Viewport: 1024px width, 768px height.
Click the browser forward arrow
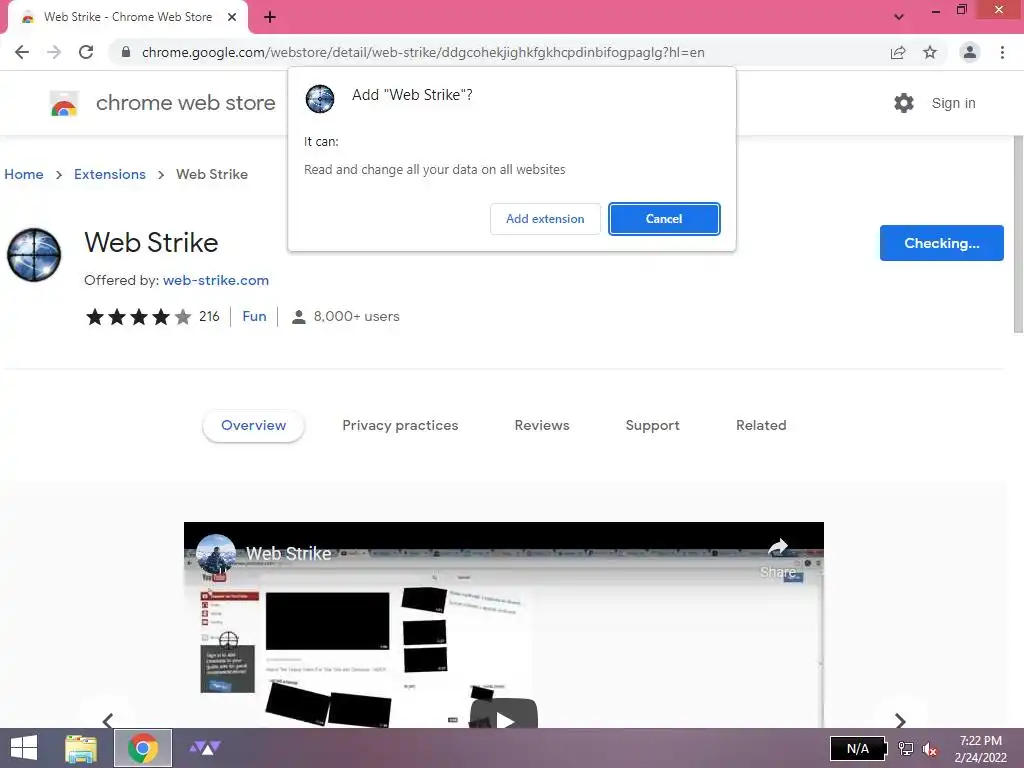[54, 52]
